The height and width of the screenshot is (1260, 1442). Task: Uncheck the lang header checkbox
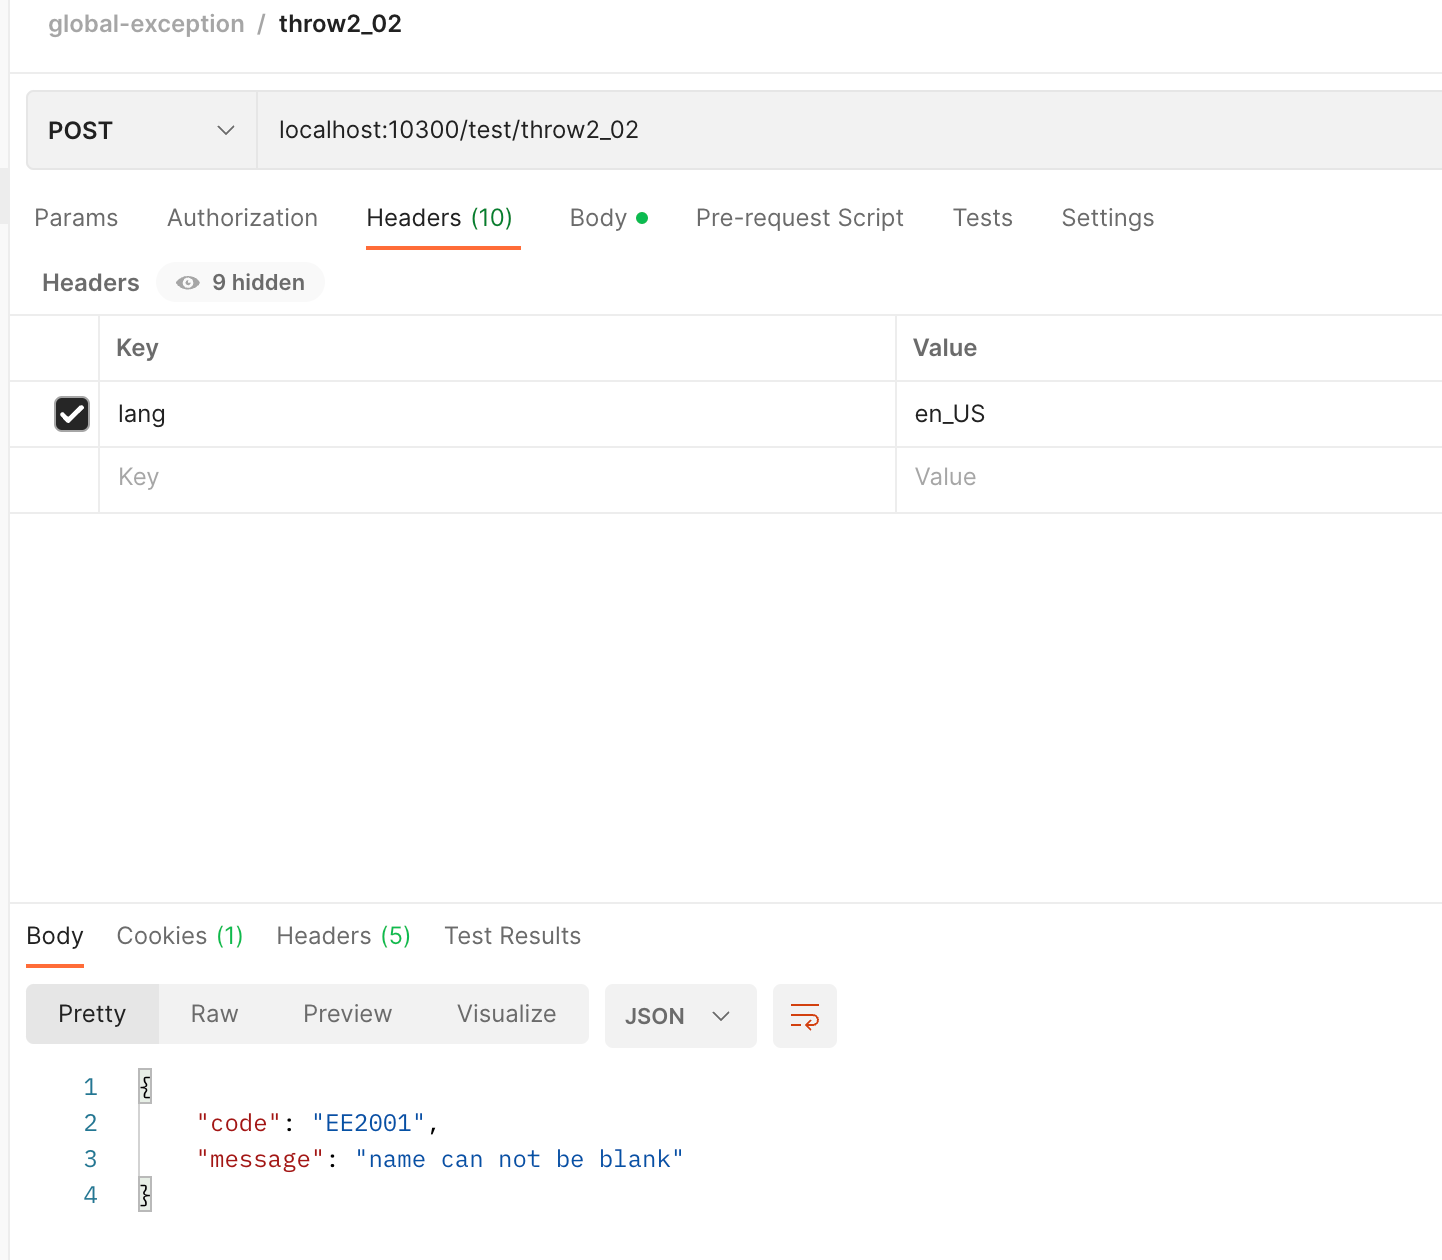pos(72,414)
